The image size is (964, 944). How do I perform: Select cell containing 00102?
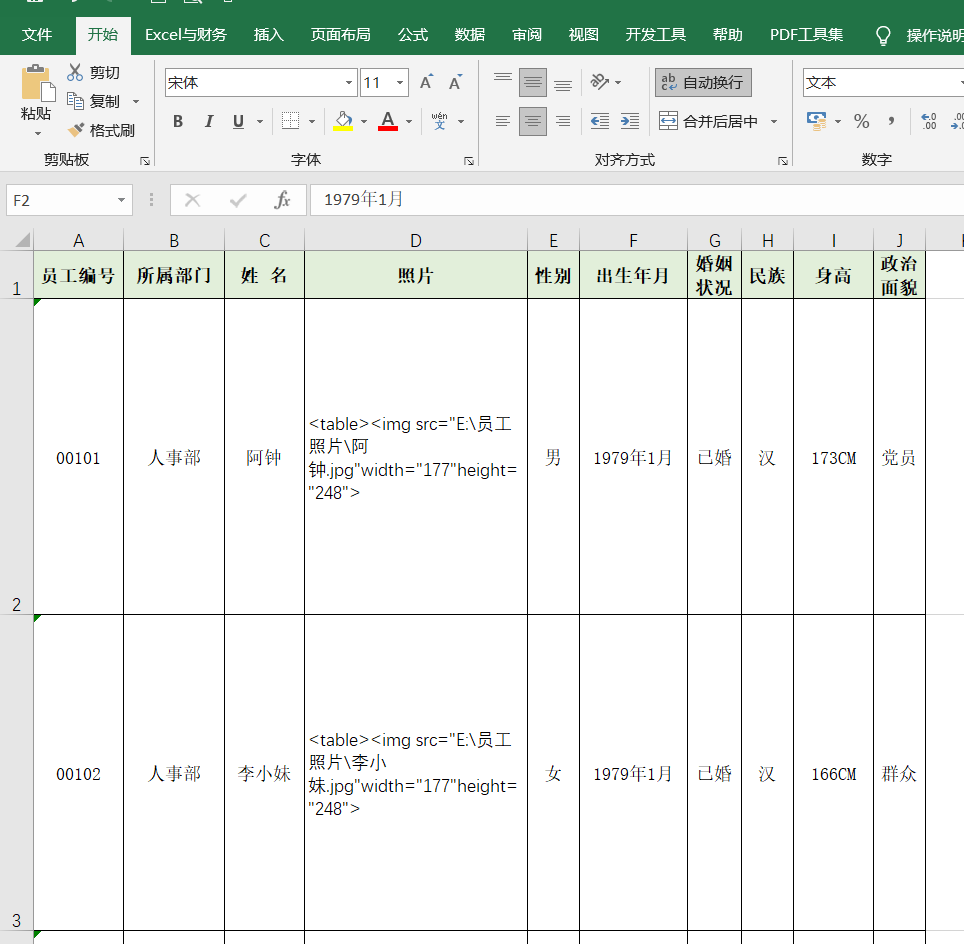point(78,773)
